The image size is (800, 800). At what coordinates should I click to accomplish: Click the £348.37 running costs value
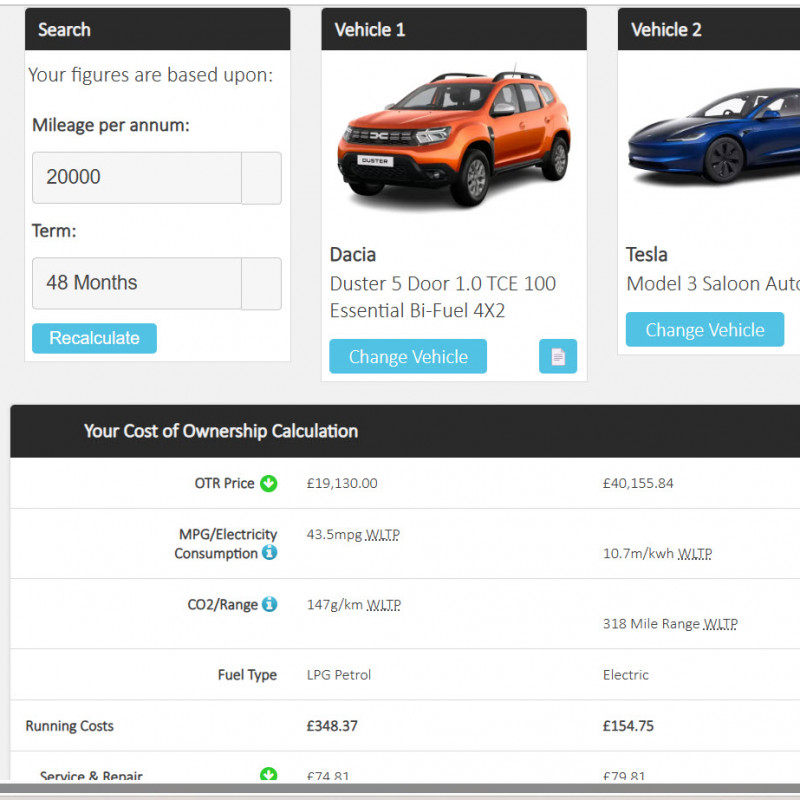point(332,726)
